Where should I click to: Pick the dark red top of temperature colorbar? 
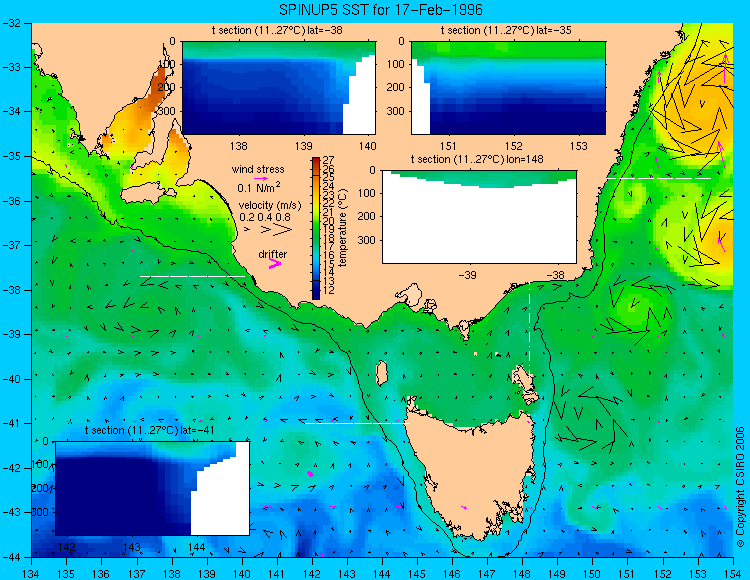click(316, 163)
